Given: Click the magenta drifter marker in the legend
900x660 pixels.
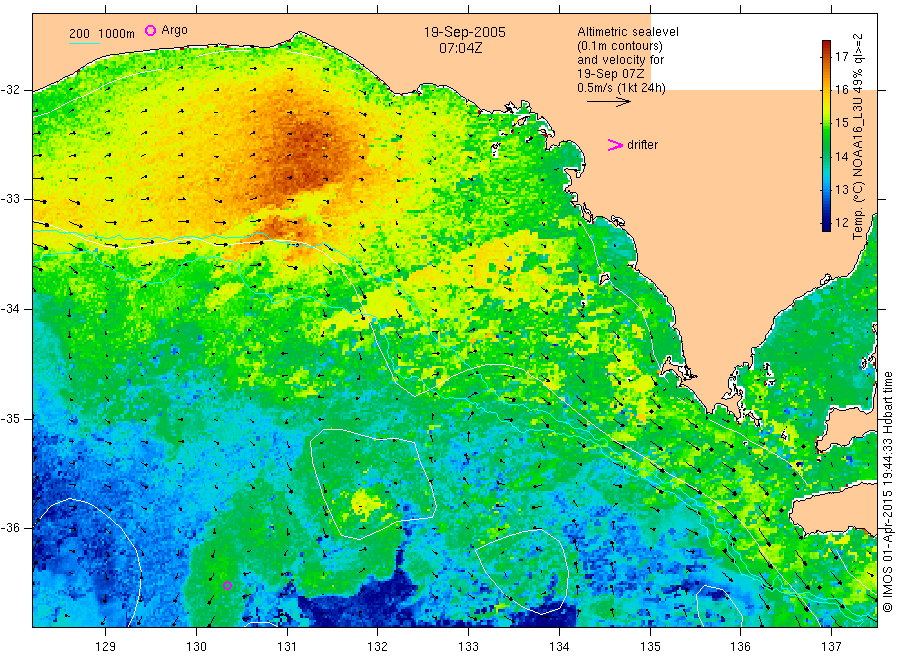Looking at the screenshot, I should [615, 145].
